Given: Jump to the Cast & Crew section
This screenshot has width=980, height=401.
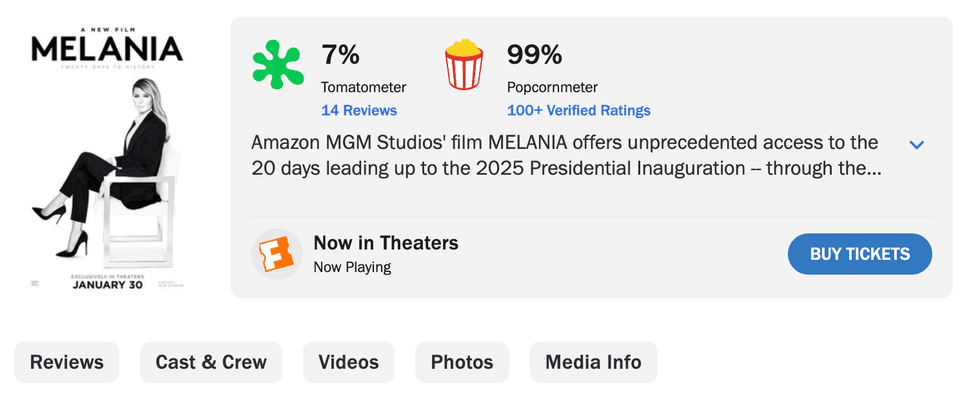Looking at the screenshot, I should click(x=211, y=362).
